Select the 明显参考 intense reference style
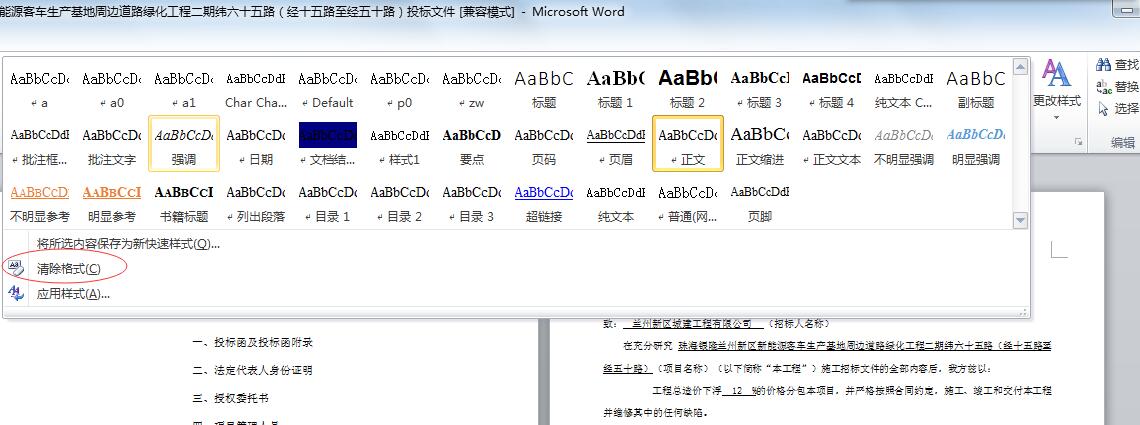 click(x=112, y=201)
